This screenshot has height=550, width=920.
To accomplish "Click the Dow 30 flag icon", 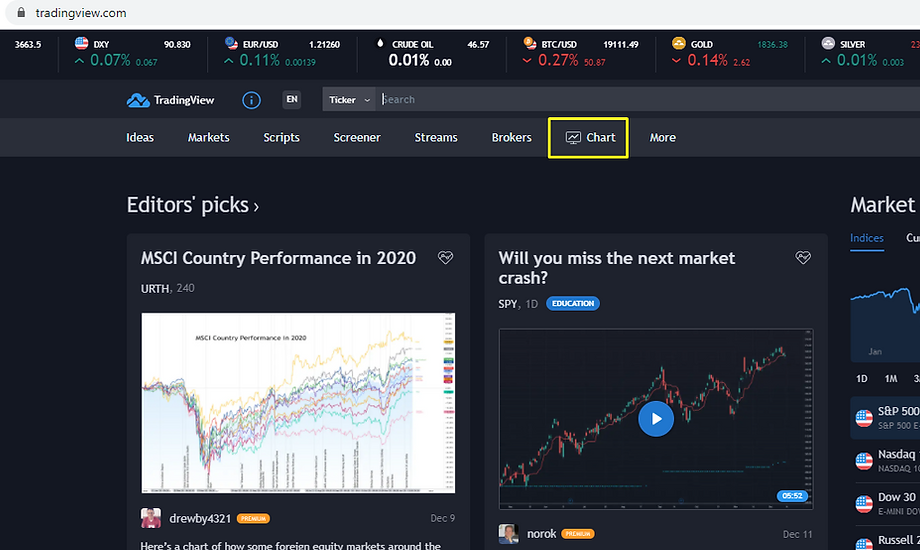I will (x=864, y=504).
